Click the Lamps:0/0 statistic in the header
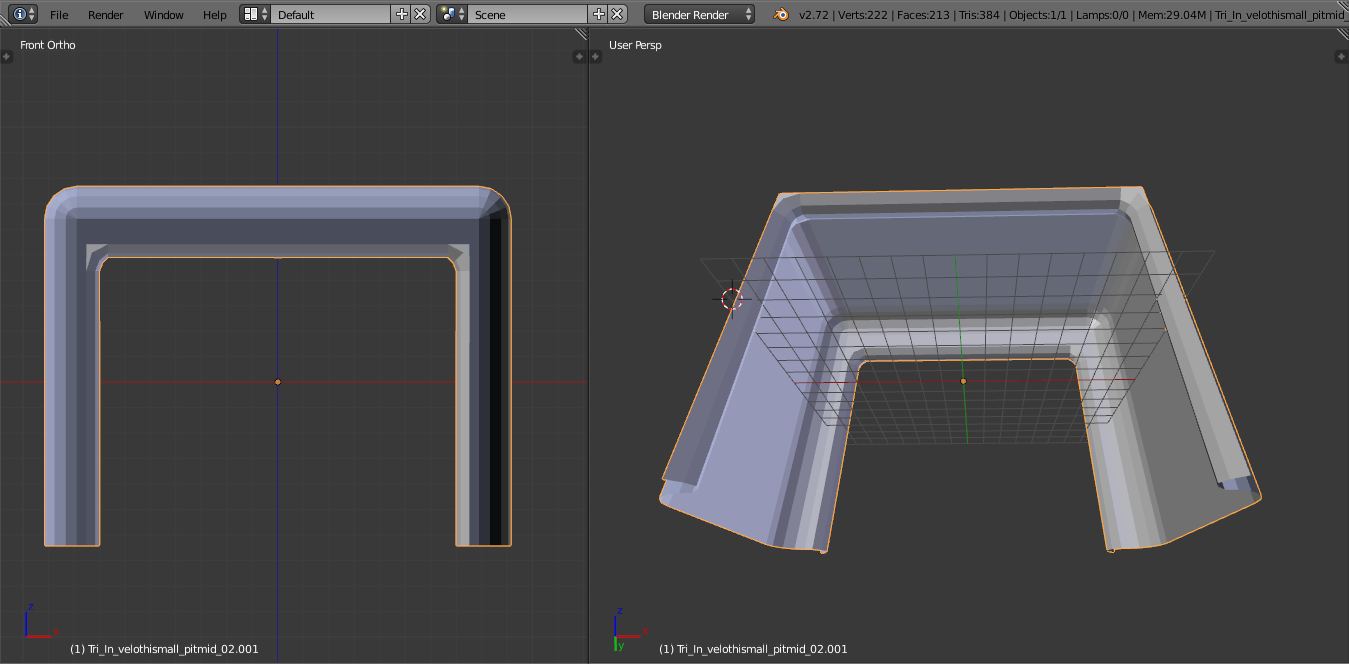Screen dimensions: 1349x664 [x=1103, y=15]
